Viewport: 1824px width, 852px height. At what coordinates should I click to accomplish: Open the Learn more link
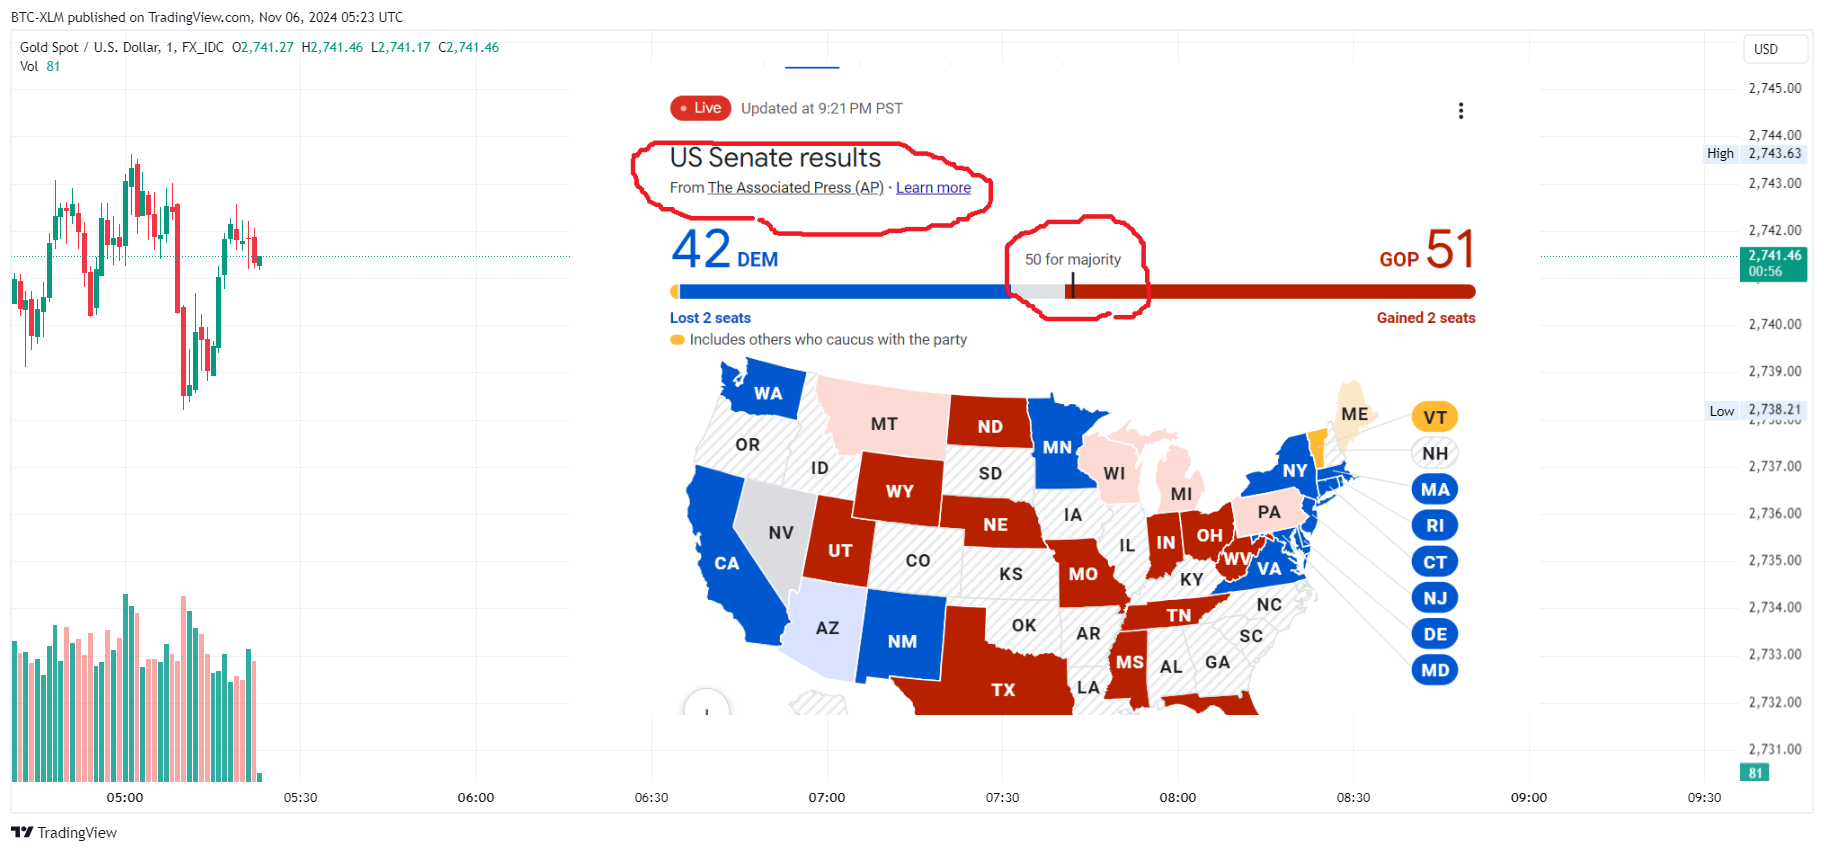tap(933, 188)
